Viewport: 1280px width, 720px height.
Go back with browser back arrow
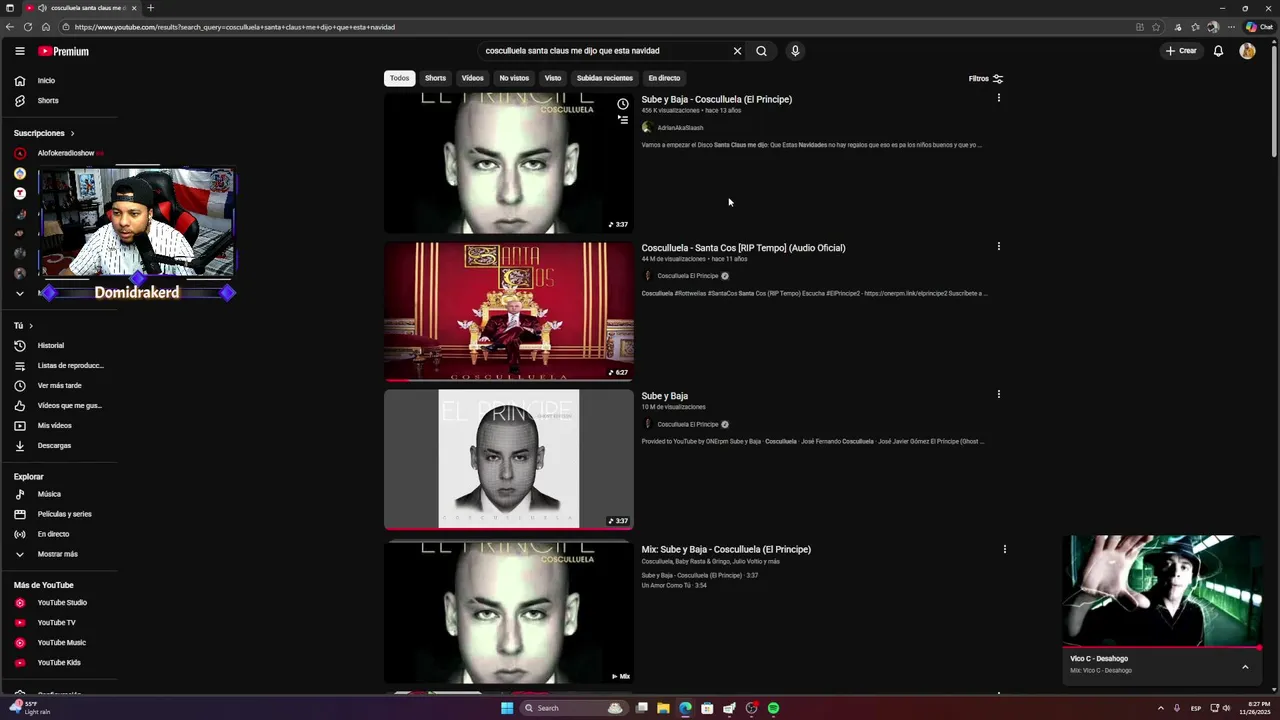[x=10, y=27]
